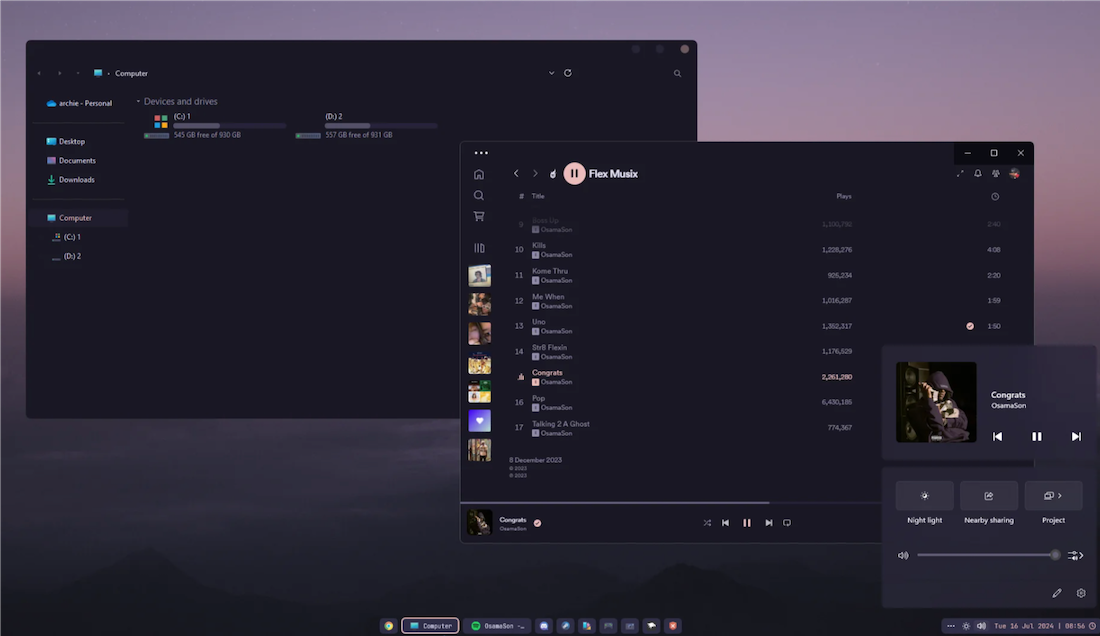Click the refresh button in File Explorer
Screen dimensions: 1100x636
coord(568,72)
